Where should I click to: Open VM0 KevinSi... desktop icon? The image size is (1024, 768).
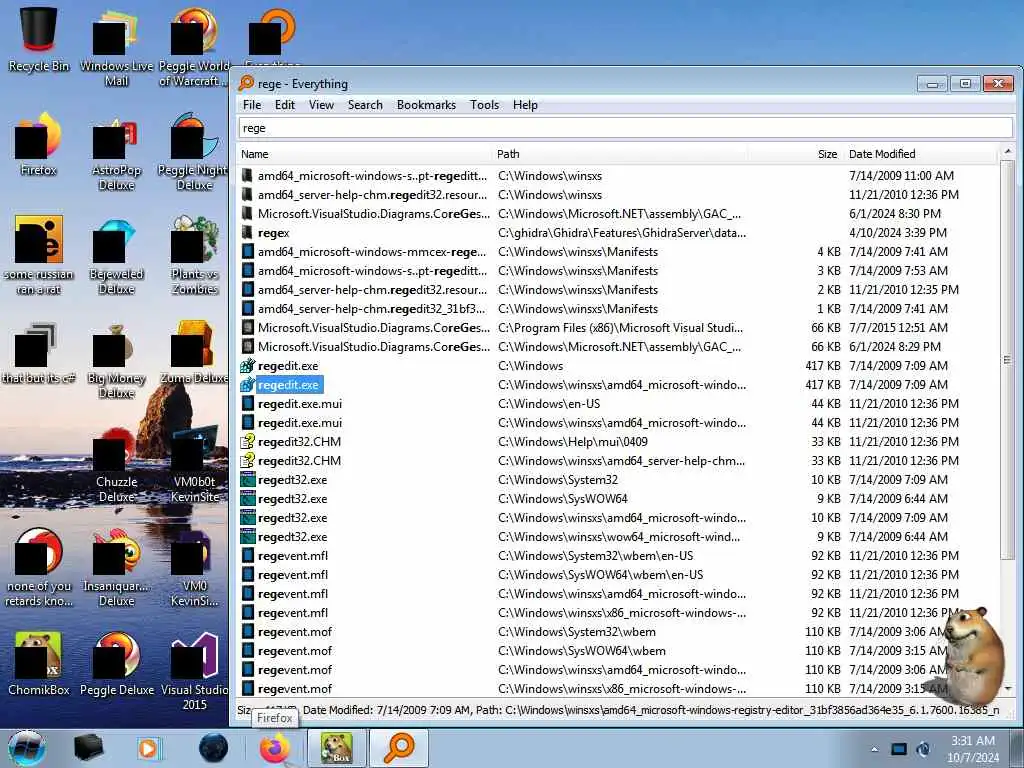194,568
